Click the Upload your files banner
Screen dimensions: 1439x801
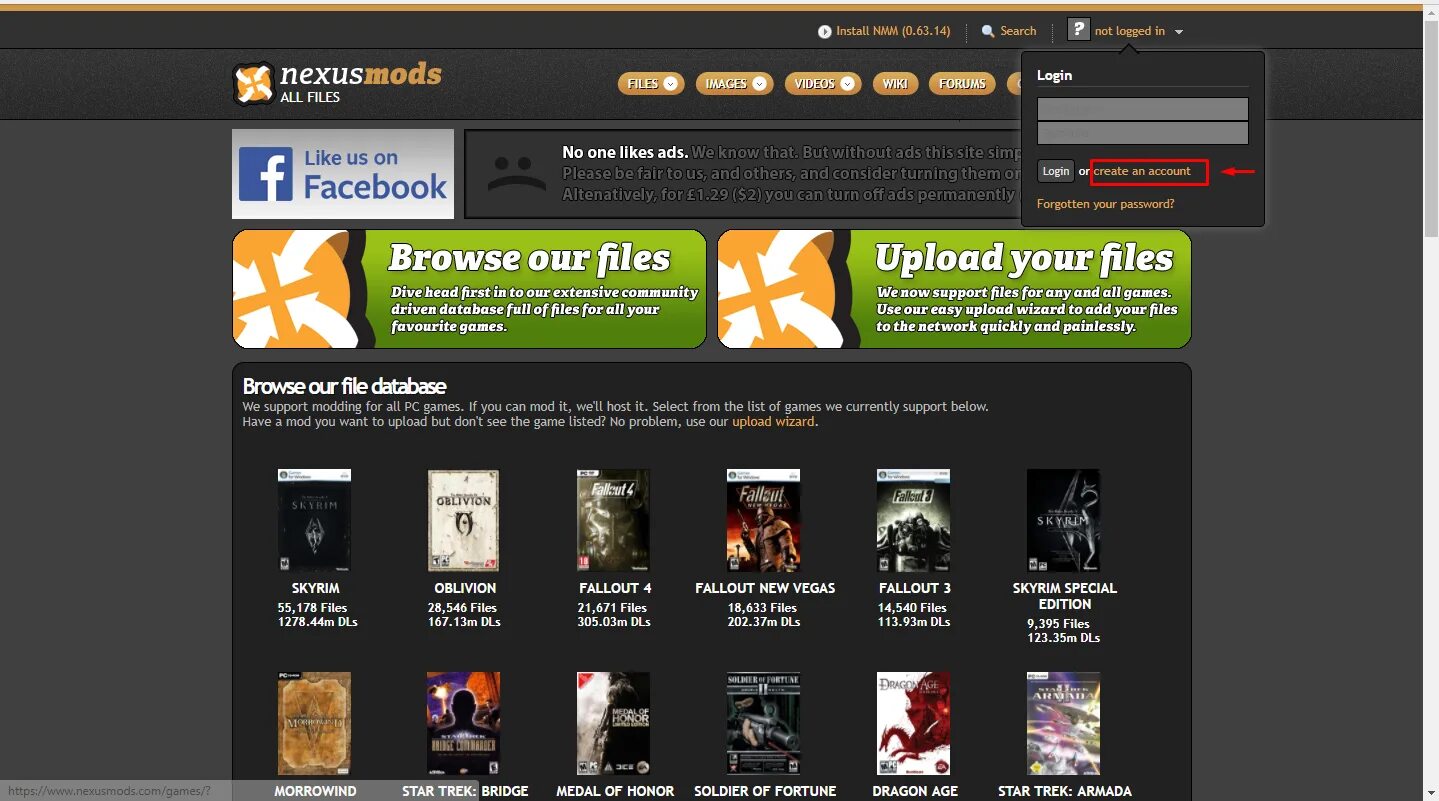(x=954, y=289)
